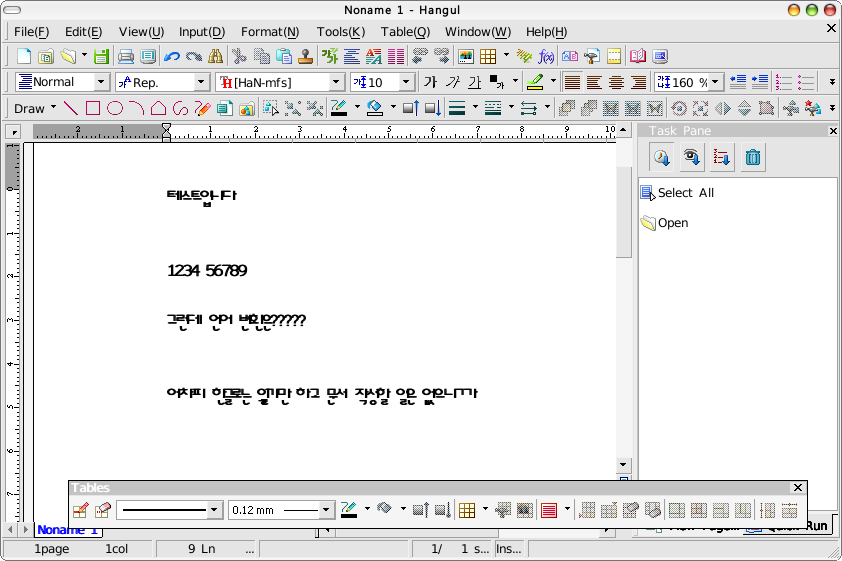This screenshot has height=561, width=842.
Task: Select the ellipse drawing tool
Action: (114, 108)
